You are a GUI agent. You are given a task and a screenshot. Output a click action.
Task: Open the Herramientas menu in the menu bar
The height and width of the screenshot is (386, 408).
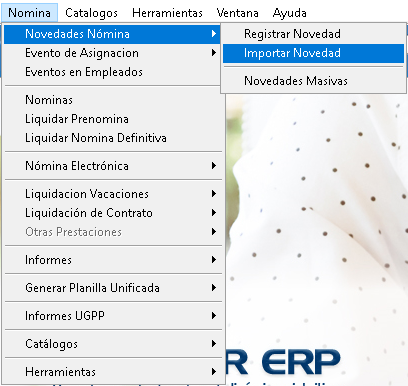(167, 13)
